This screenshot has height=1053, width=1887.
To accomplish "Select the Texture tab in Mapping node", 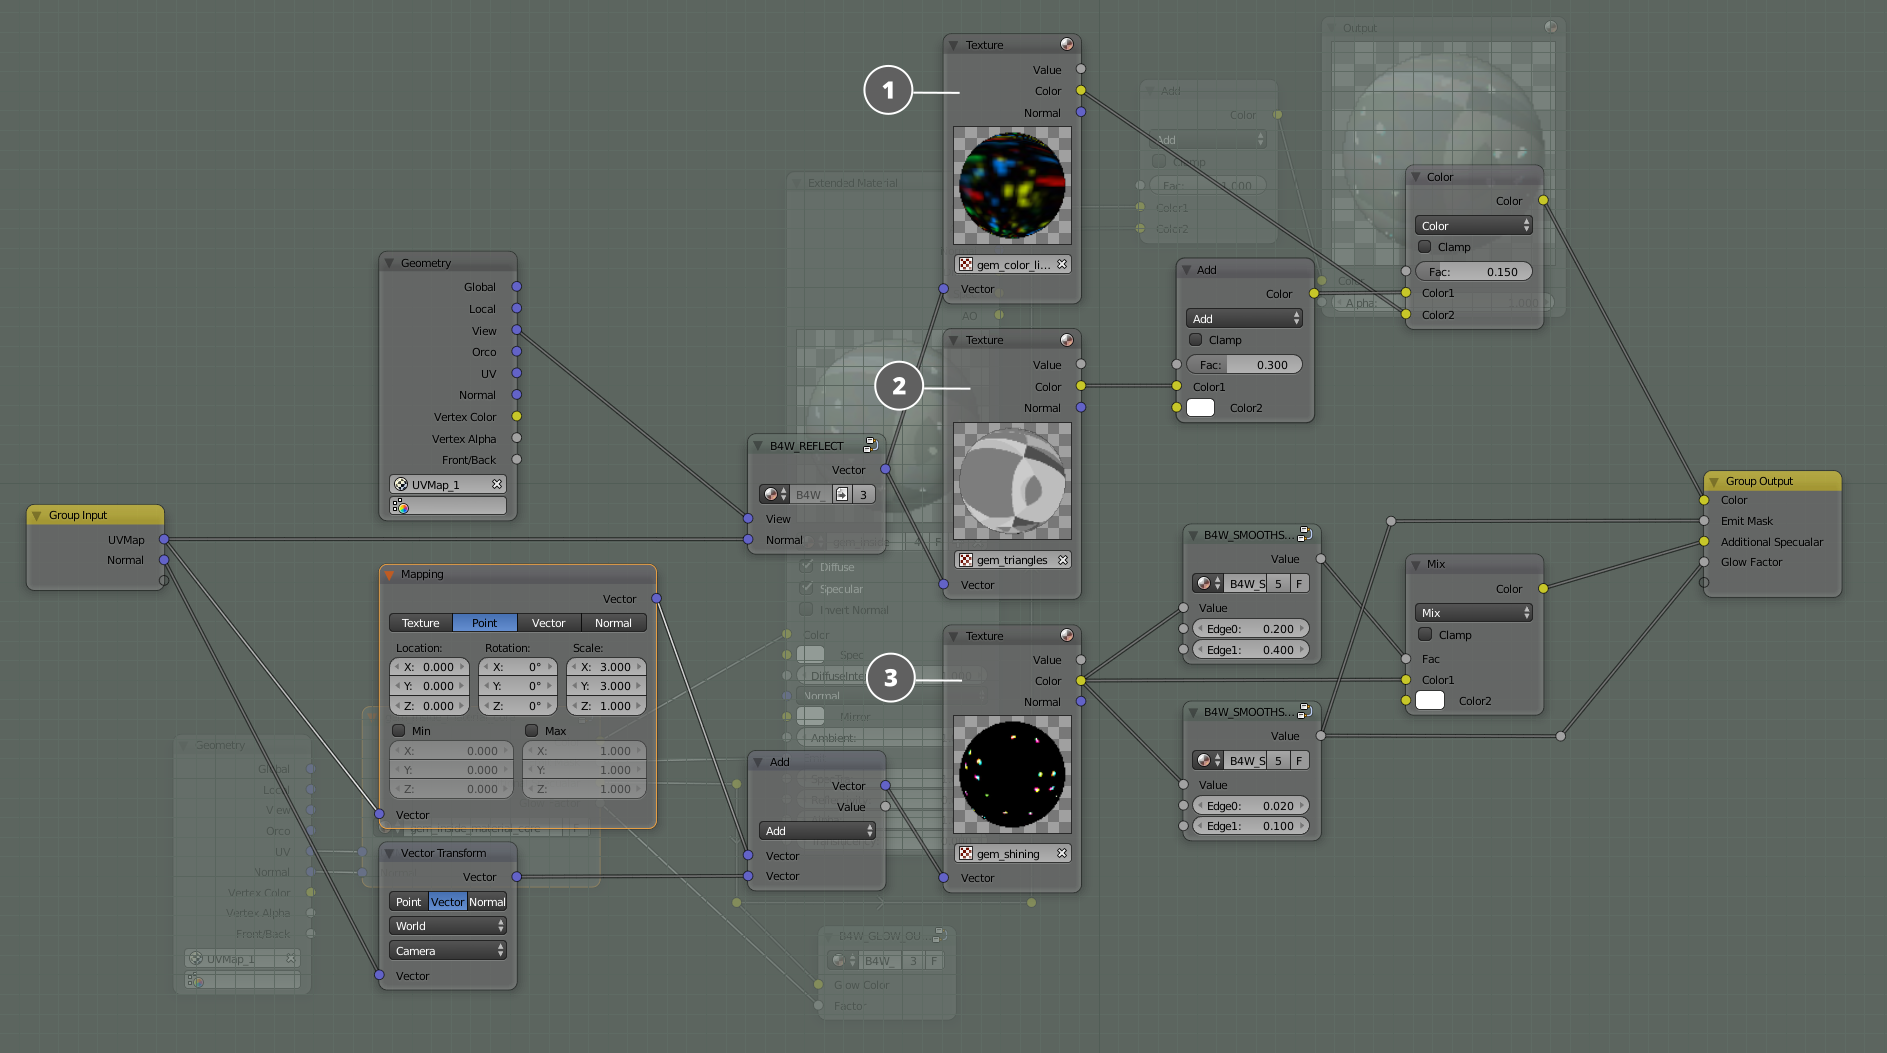I will pyautogui.click(x=420, y=623).
